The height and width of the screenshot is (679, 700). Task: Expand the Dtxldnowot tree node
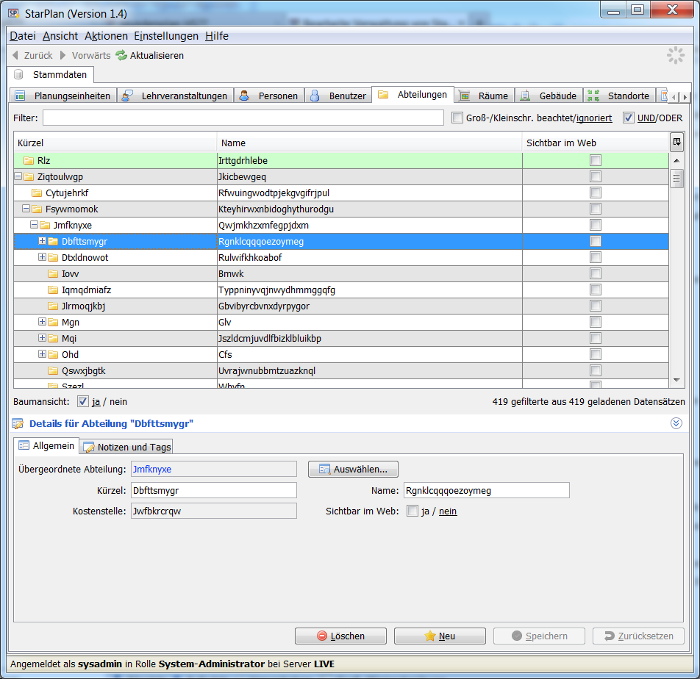tap(42, 257)
